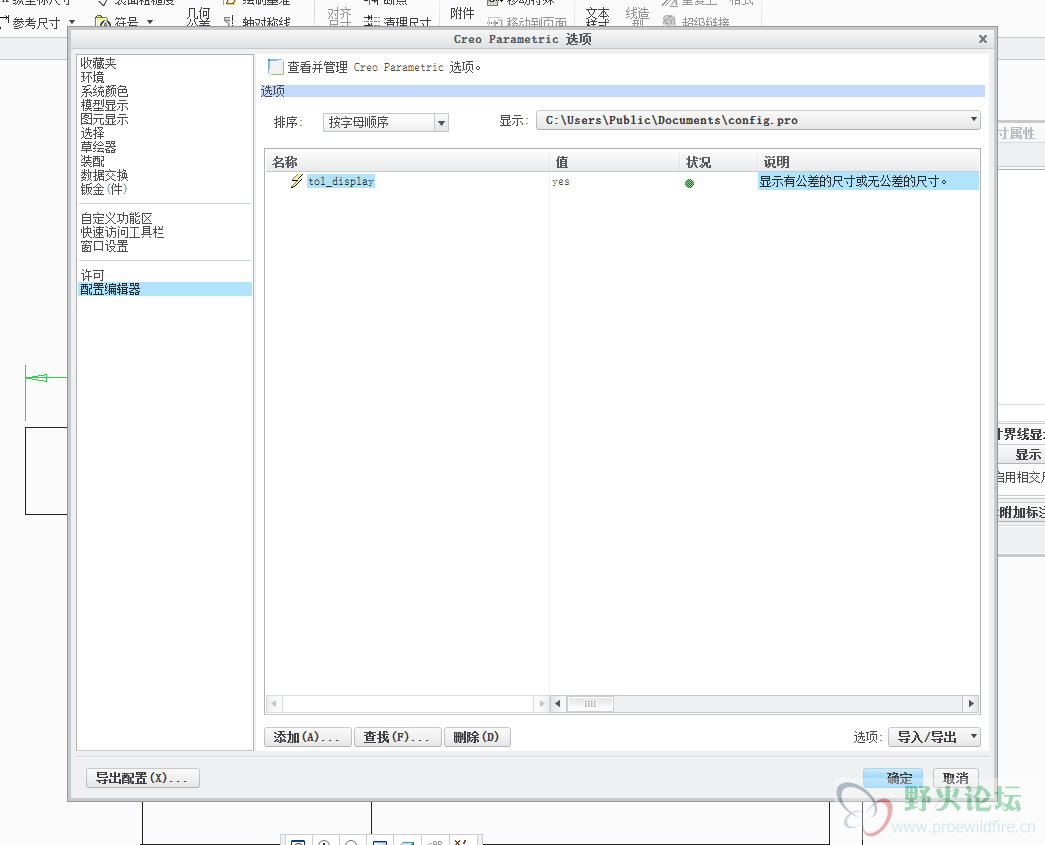Select the 数据交换 category
Image resolution: width=1045 pixels, height=845 pixels.
[x=104, y=175]
